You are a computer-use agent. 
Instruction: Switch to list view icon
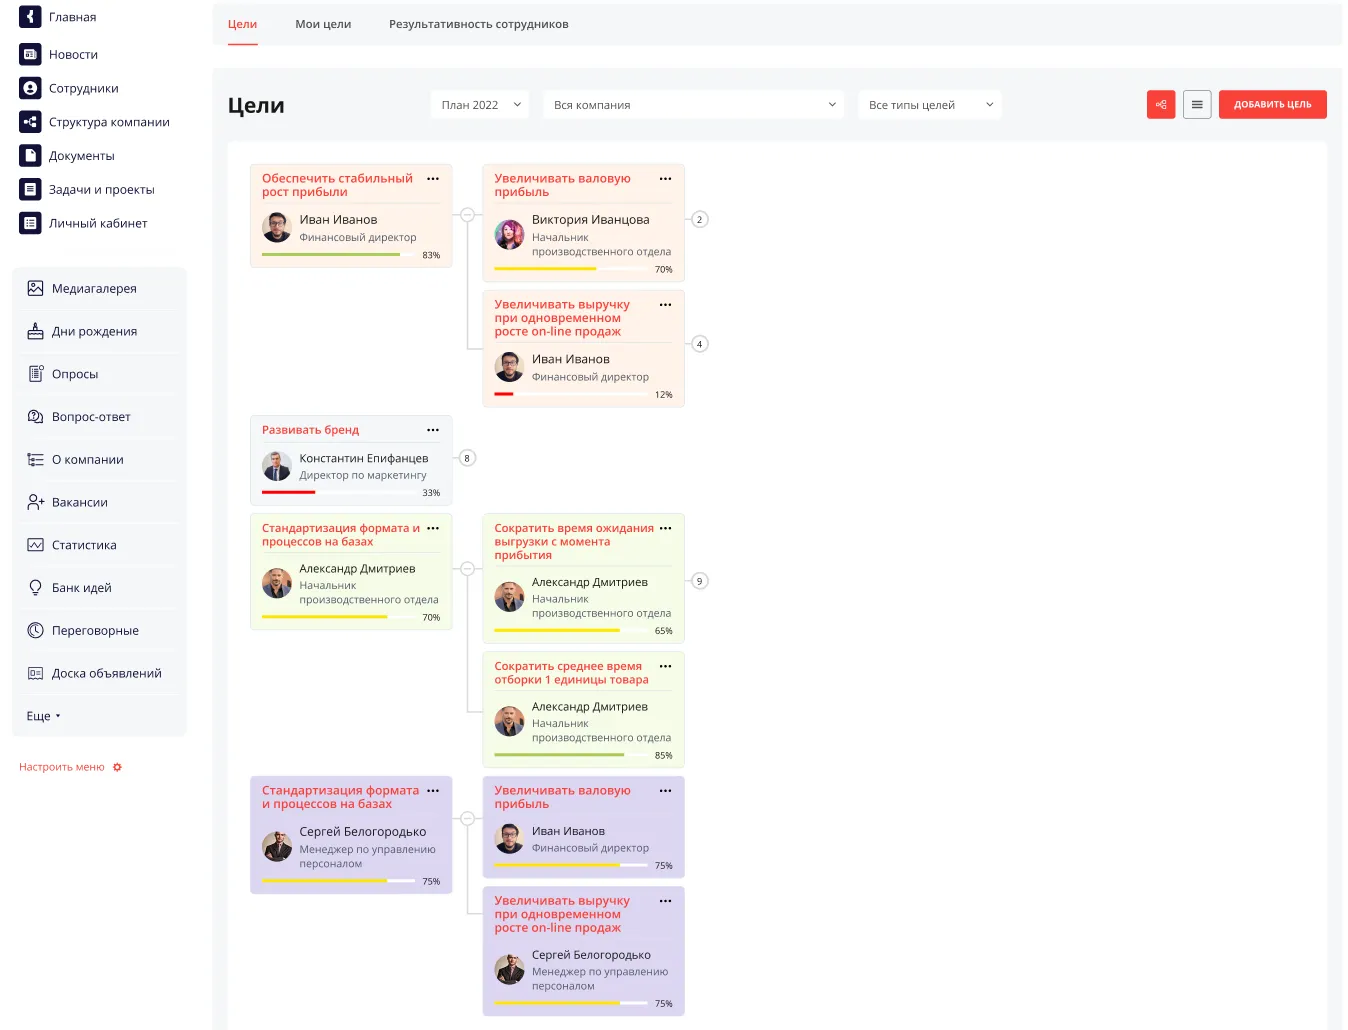point(1196,105)
